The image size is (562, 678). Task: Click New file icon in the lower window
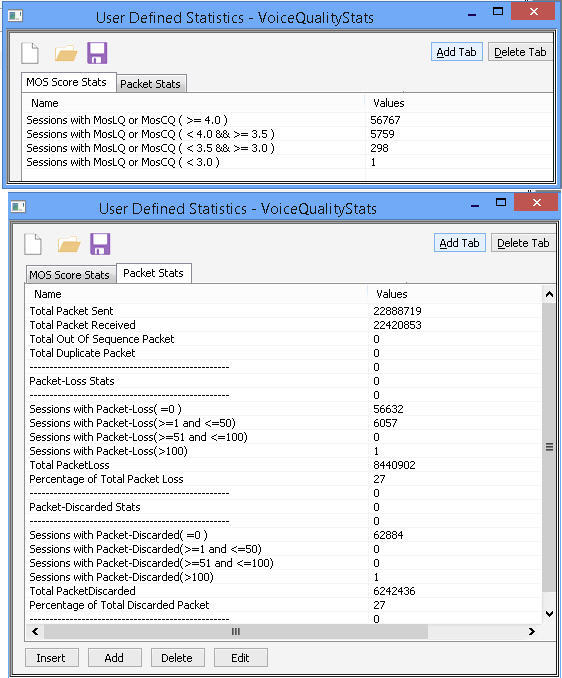pyautogui.click(x=33, y=244)
